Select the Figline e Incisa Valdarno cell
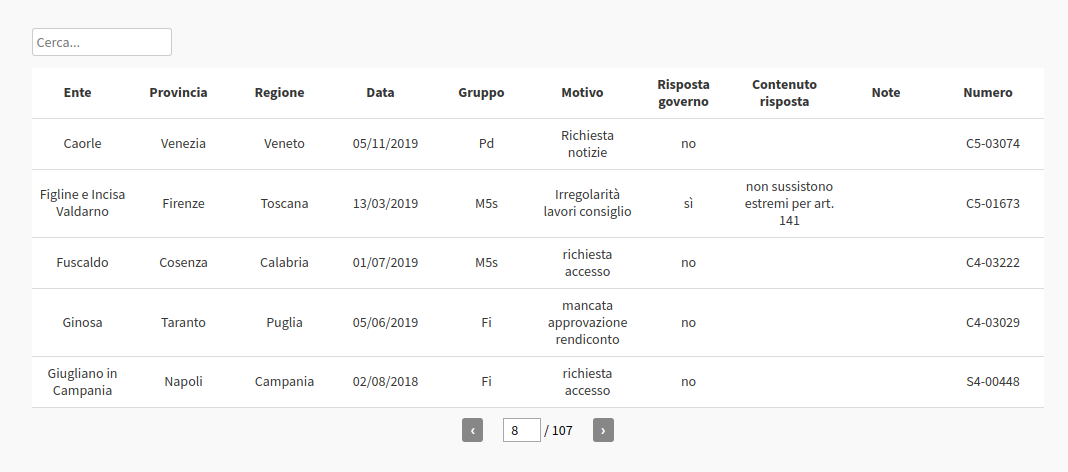Image resolution: width=1068 pixels, height=472 pixels. [x=82, y=203]
